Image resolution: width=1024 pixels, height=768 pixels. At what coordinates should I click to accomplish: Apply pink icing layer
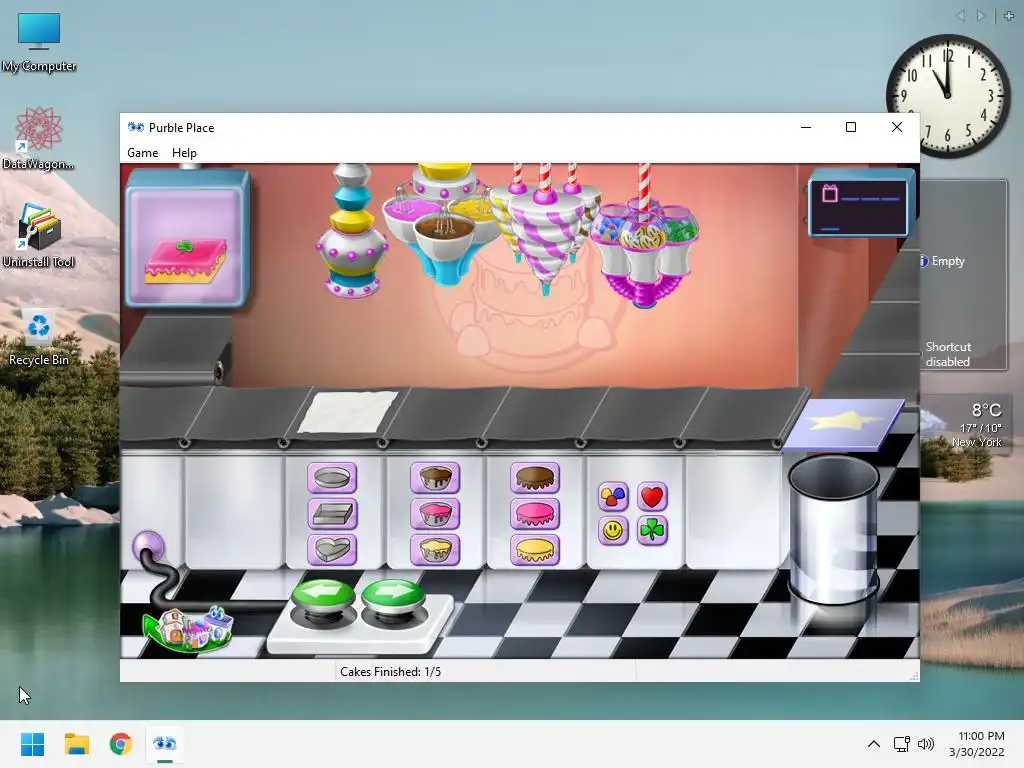535,514
